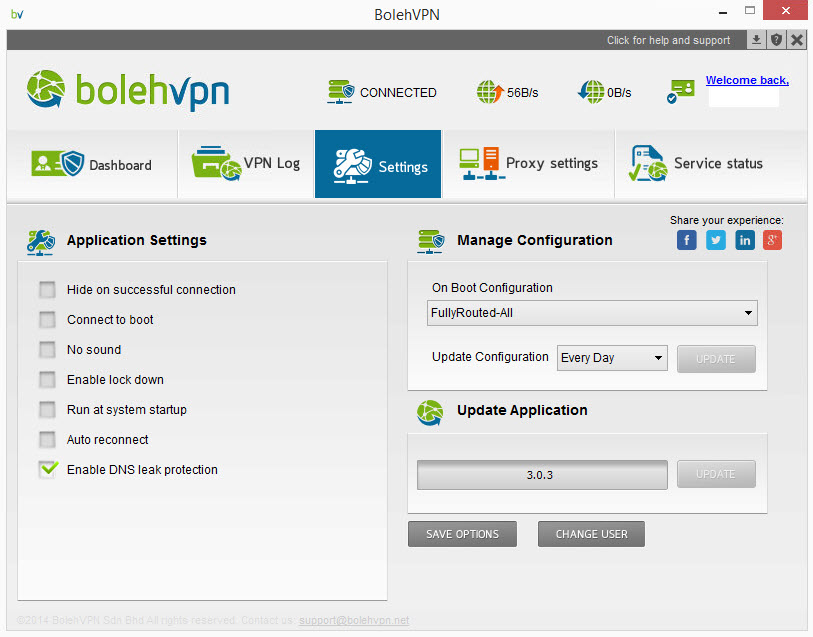Click the 0B/s download speed value
Viewport: 813px width, 637px height.
pos(619,93)
